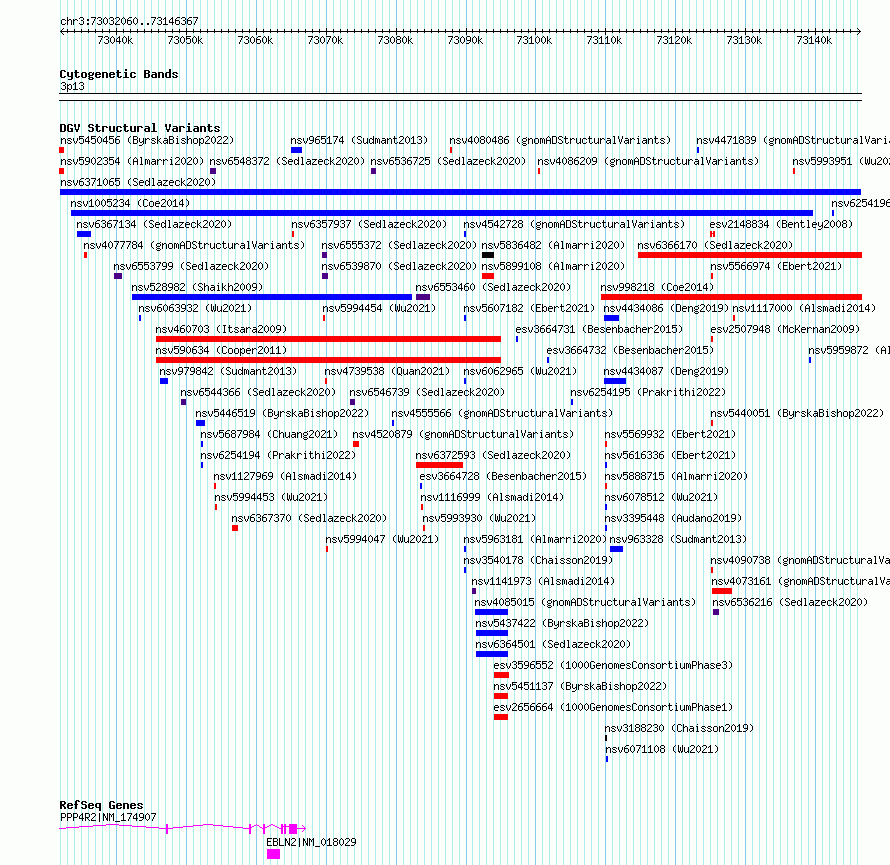The width and height of the screenshot is (890, 865).
Task: Click esv3596552 (1000GenomesConsortiumPhase3) label
Action: pyautogui.click(x=613, y=665)
